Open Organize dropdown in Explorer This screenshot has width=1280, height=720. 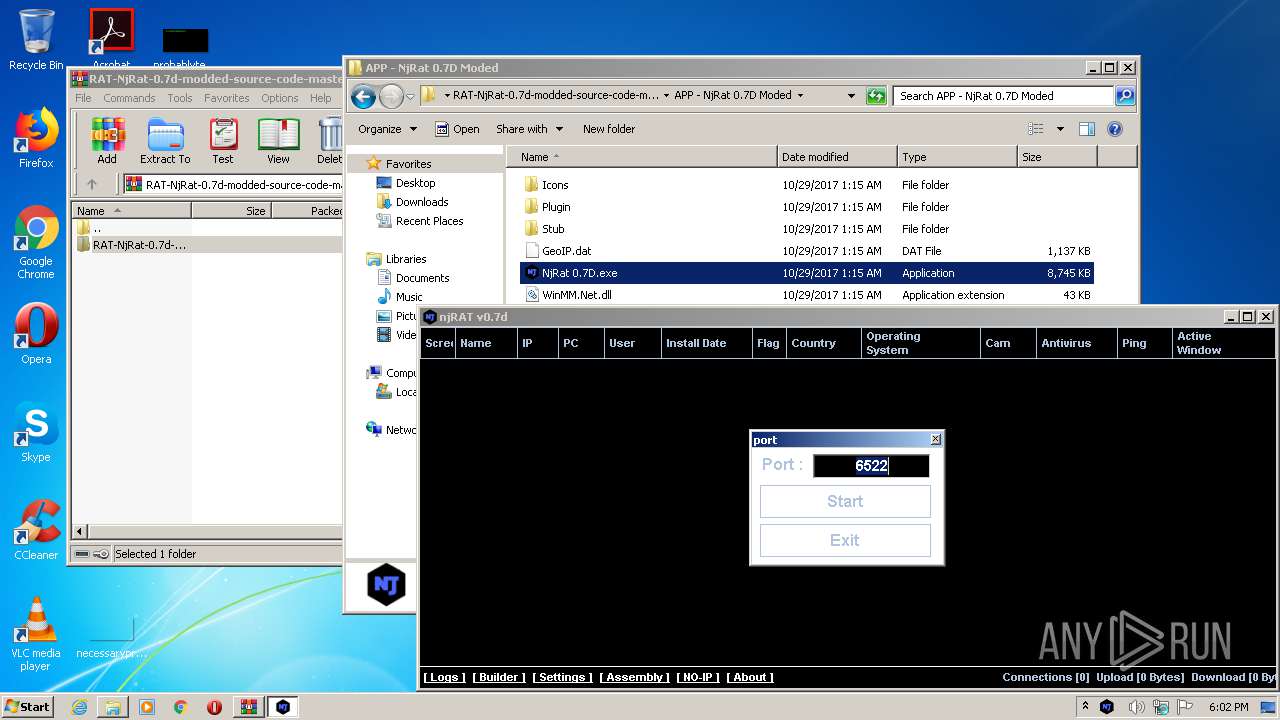388,129
